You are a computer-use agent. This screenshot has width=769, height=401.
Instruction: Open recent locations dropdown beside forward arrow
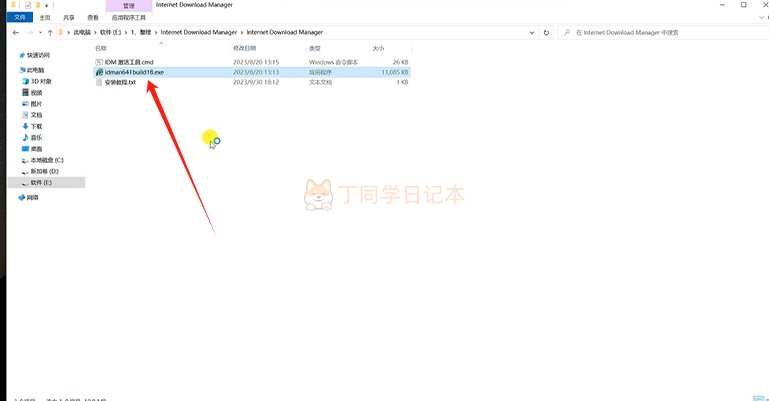(40, 32)
